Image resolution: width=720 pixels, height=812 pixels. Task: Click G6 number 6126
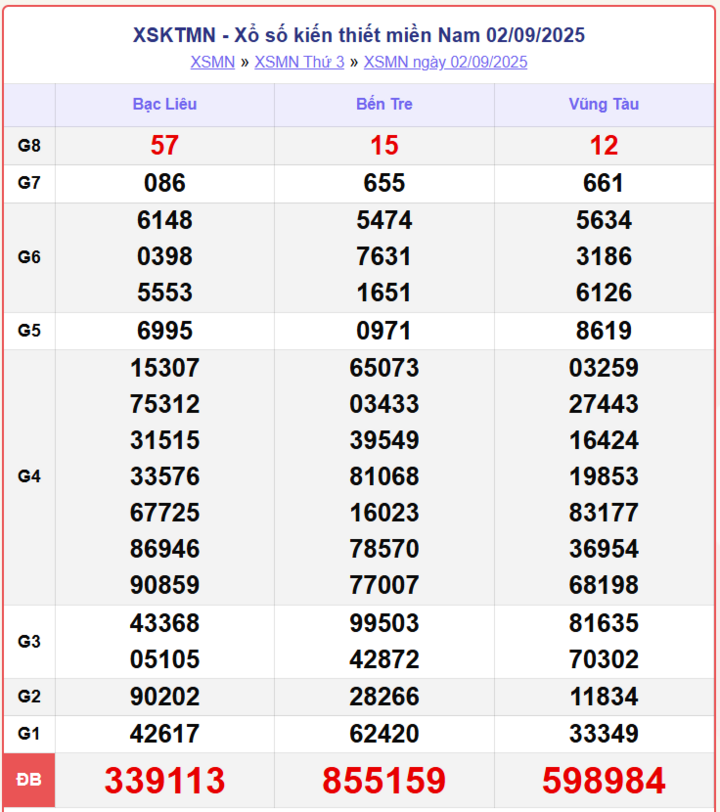pyautogui.click(x=604, y=293)
